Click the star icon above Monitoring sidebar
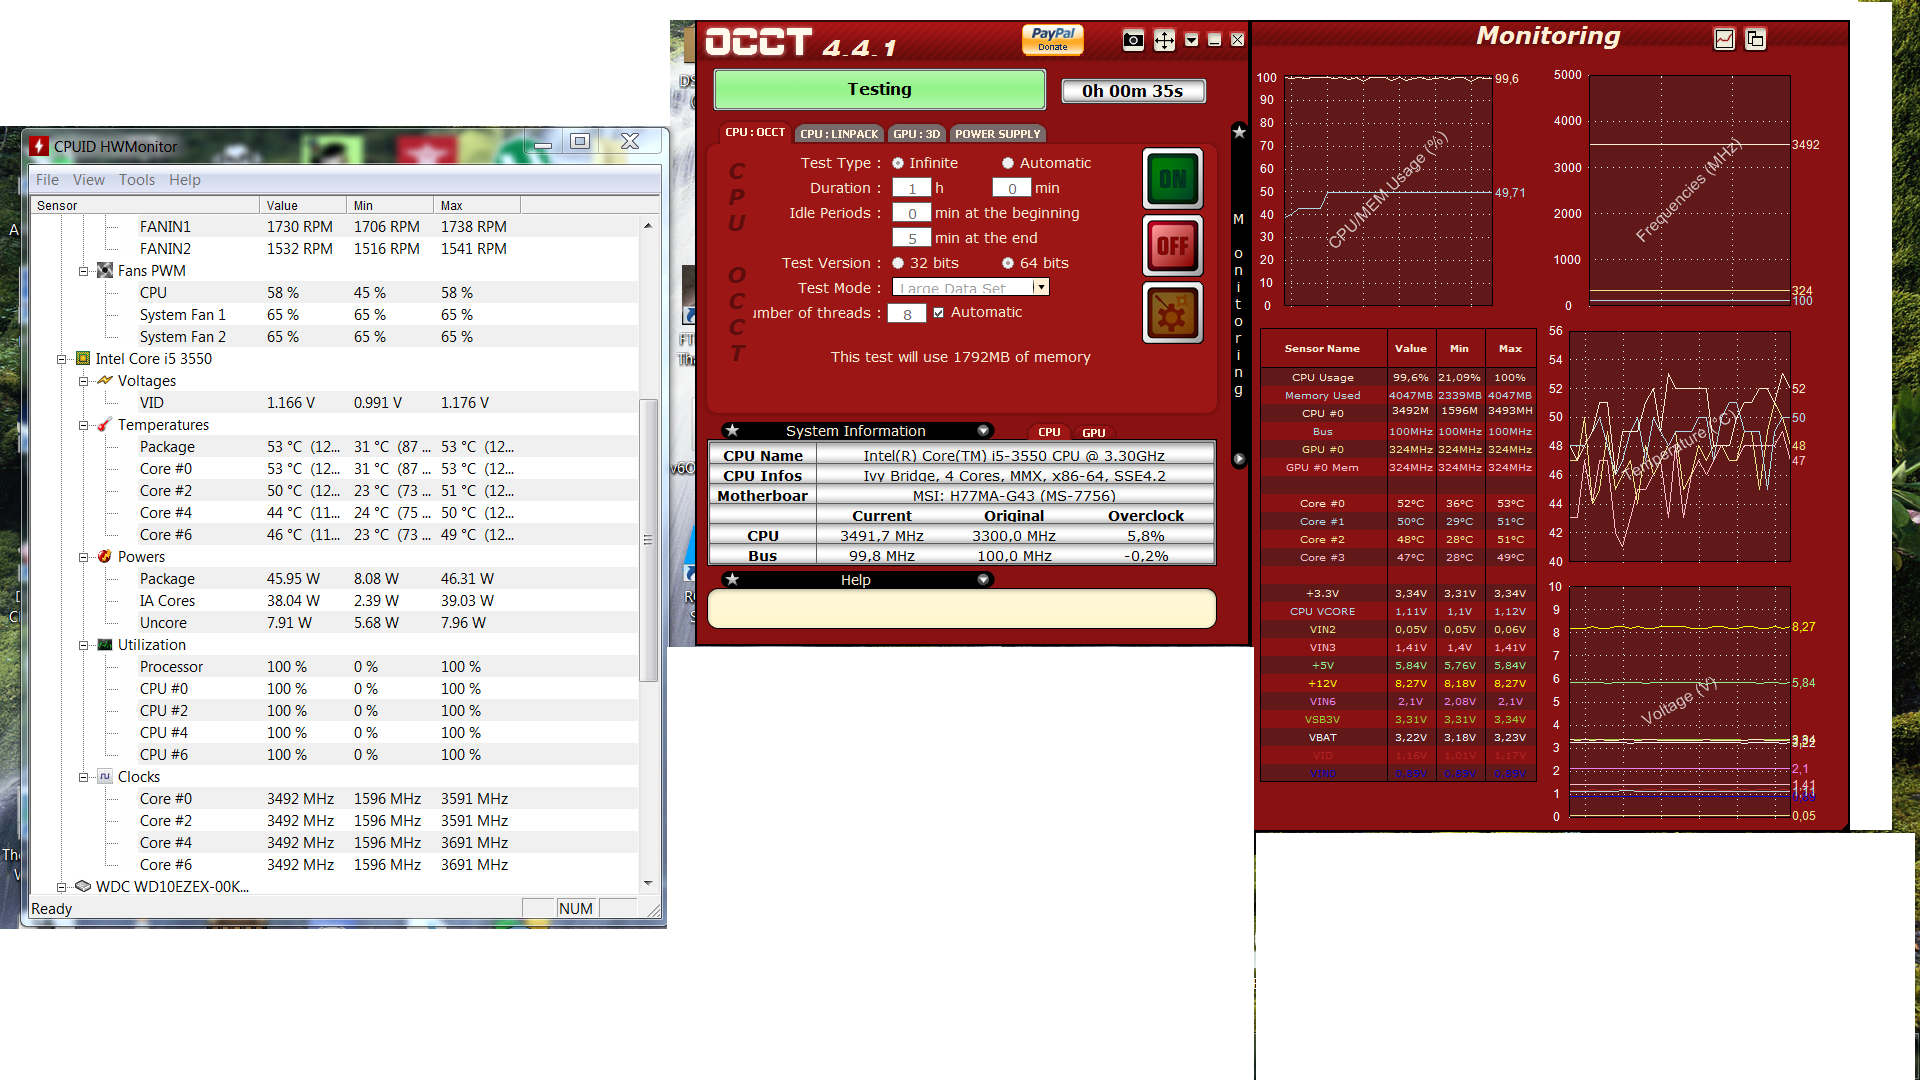The width and height of the screenshot is (1920, 1080). click(x=1239, y=132)
